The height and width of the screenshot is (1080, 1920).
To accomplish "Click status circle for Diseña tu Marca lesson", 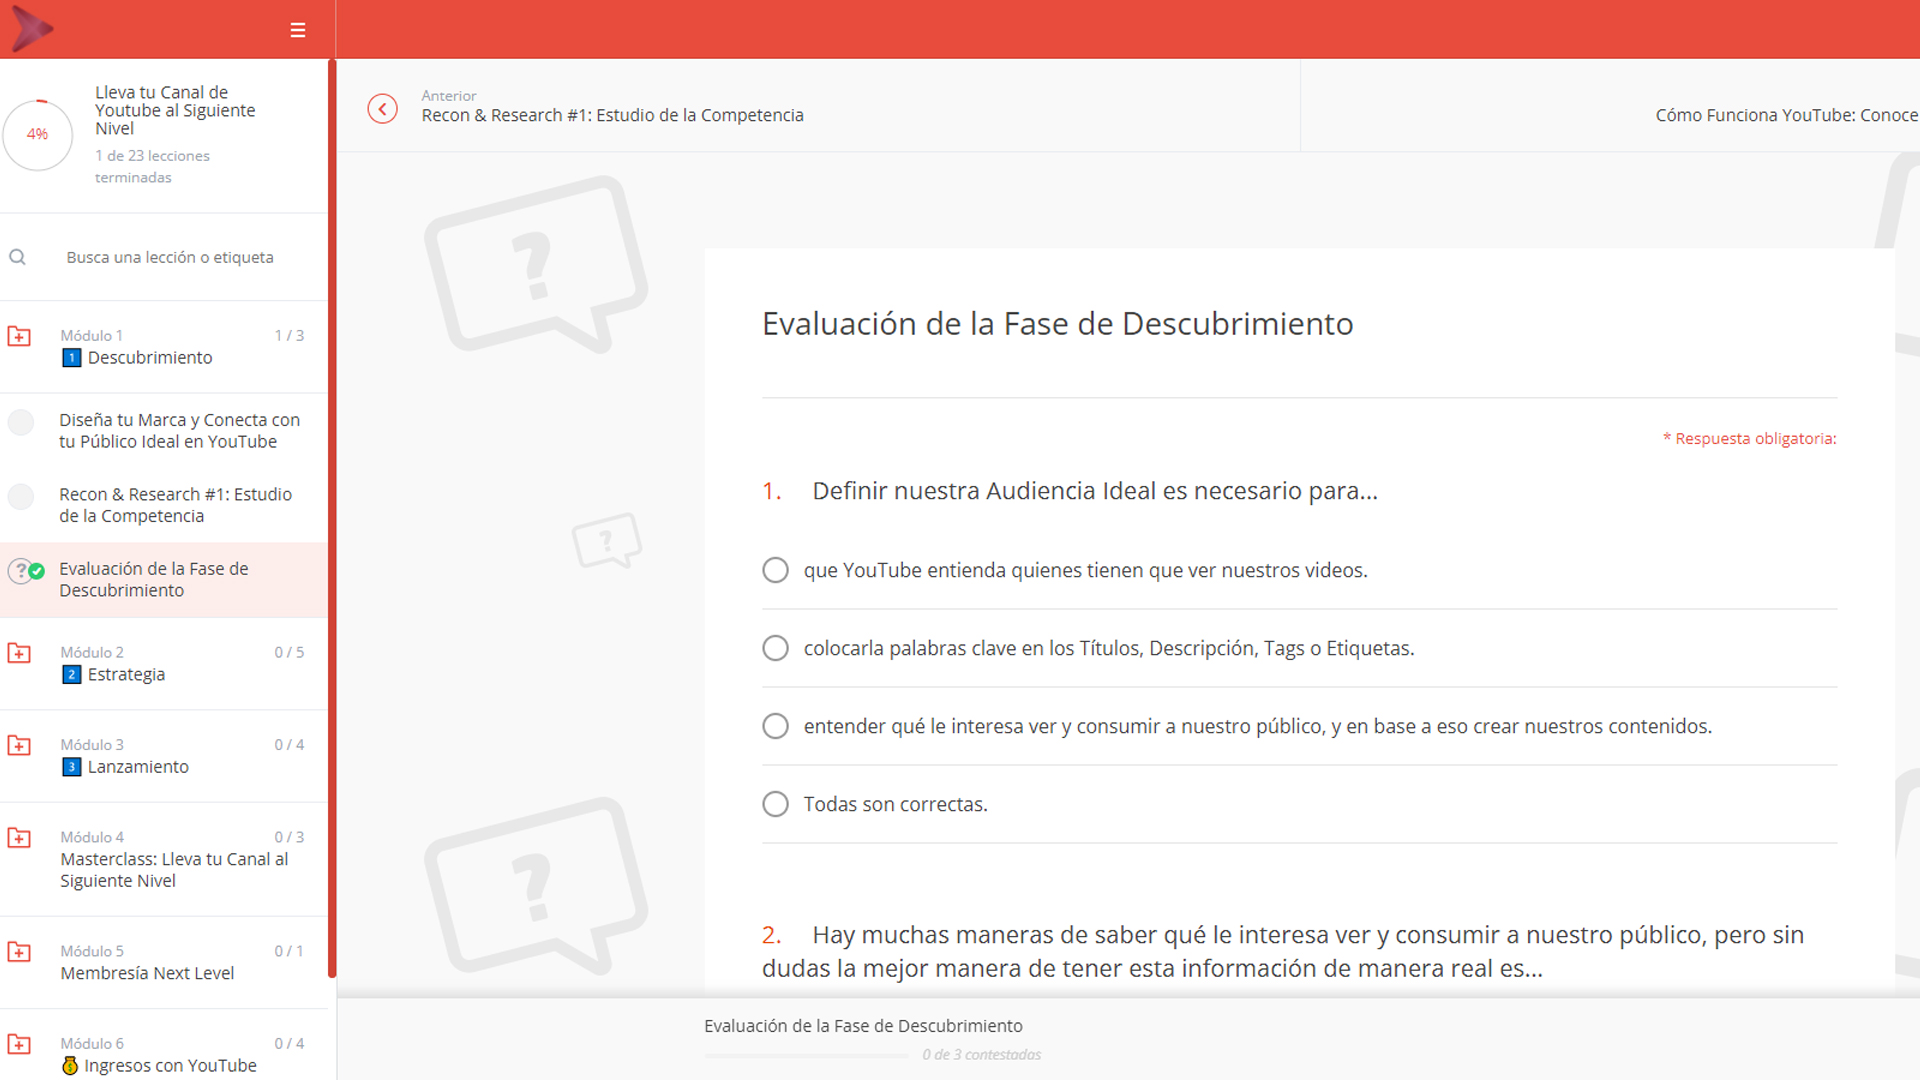I will click(21, 422).
